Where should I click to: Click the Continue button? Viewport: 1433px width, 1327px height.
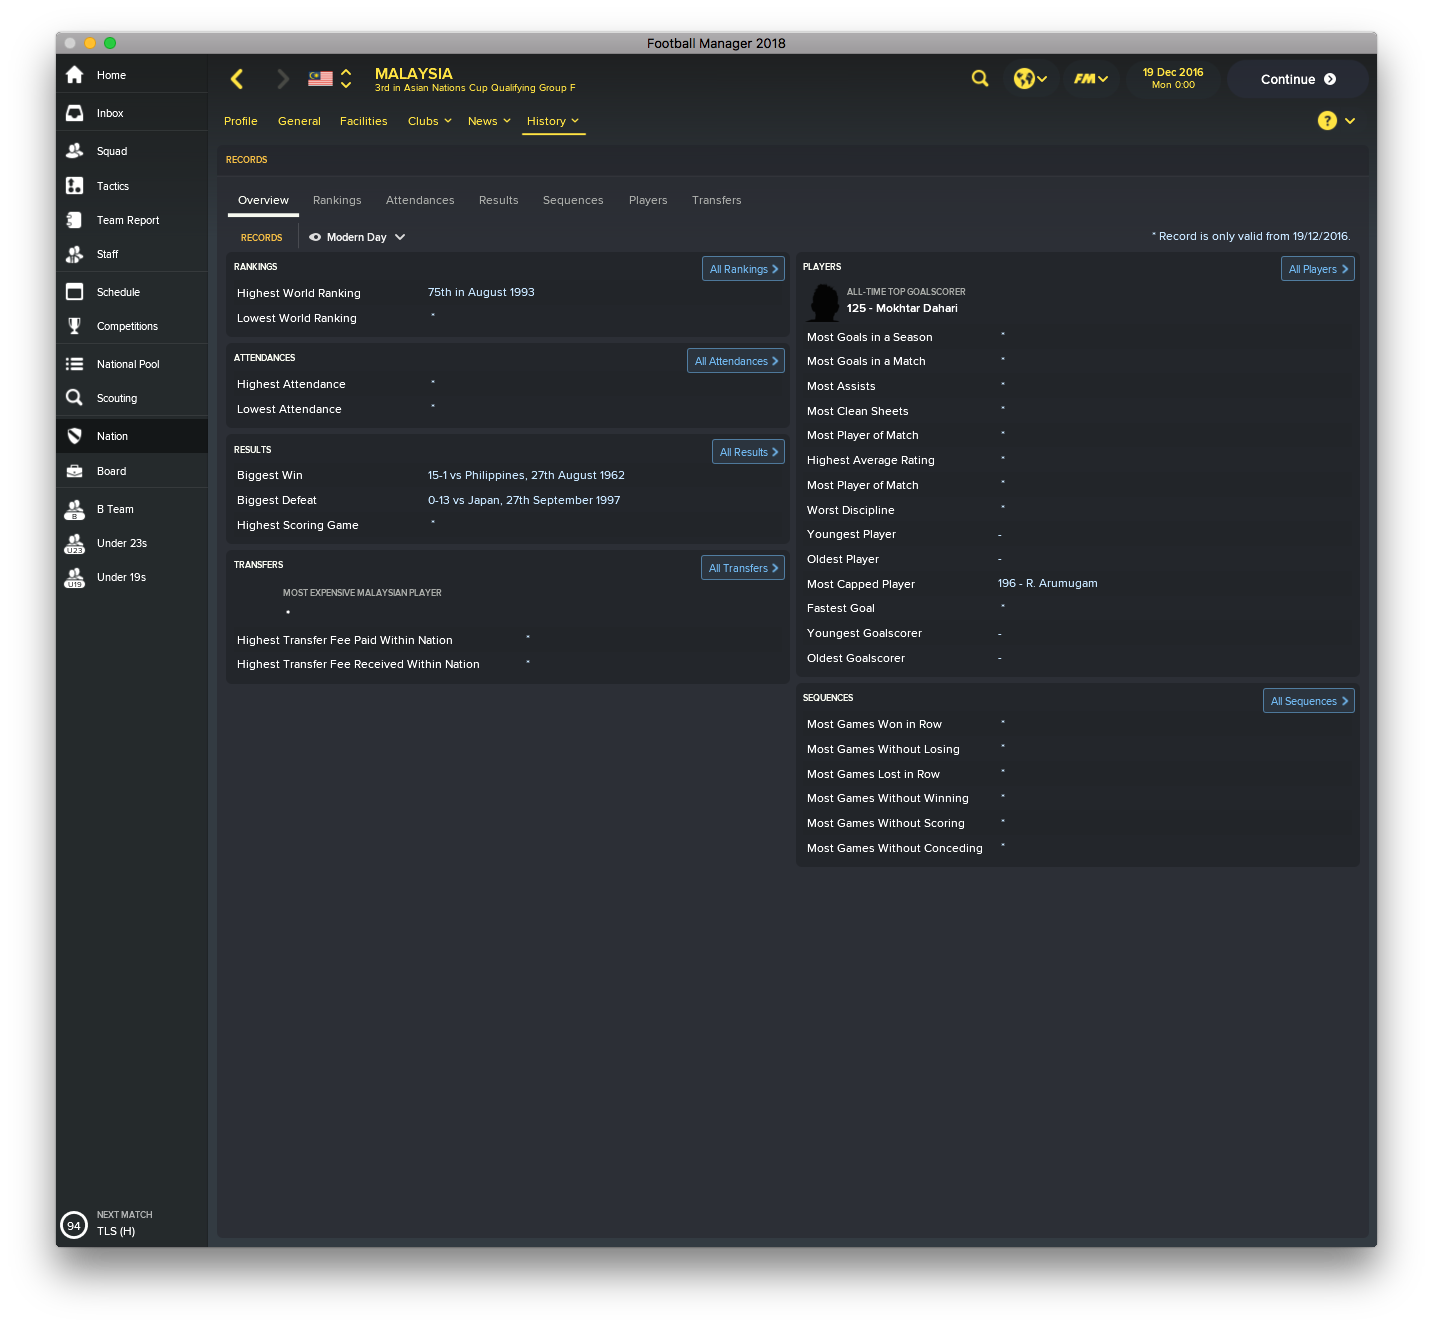pyautogui.click(x=1298, y=79)
